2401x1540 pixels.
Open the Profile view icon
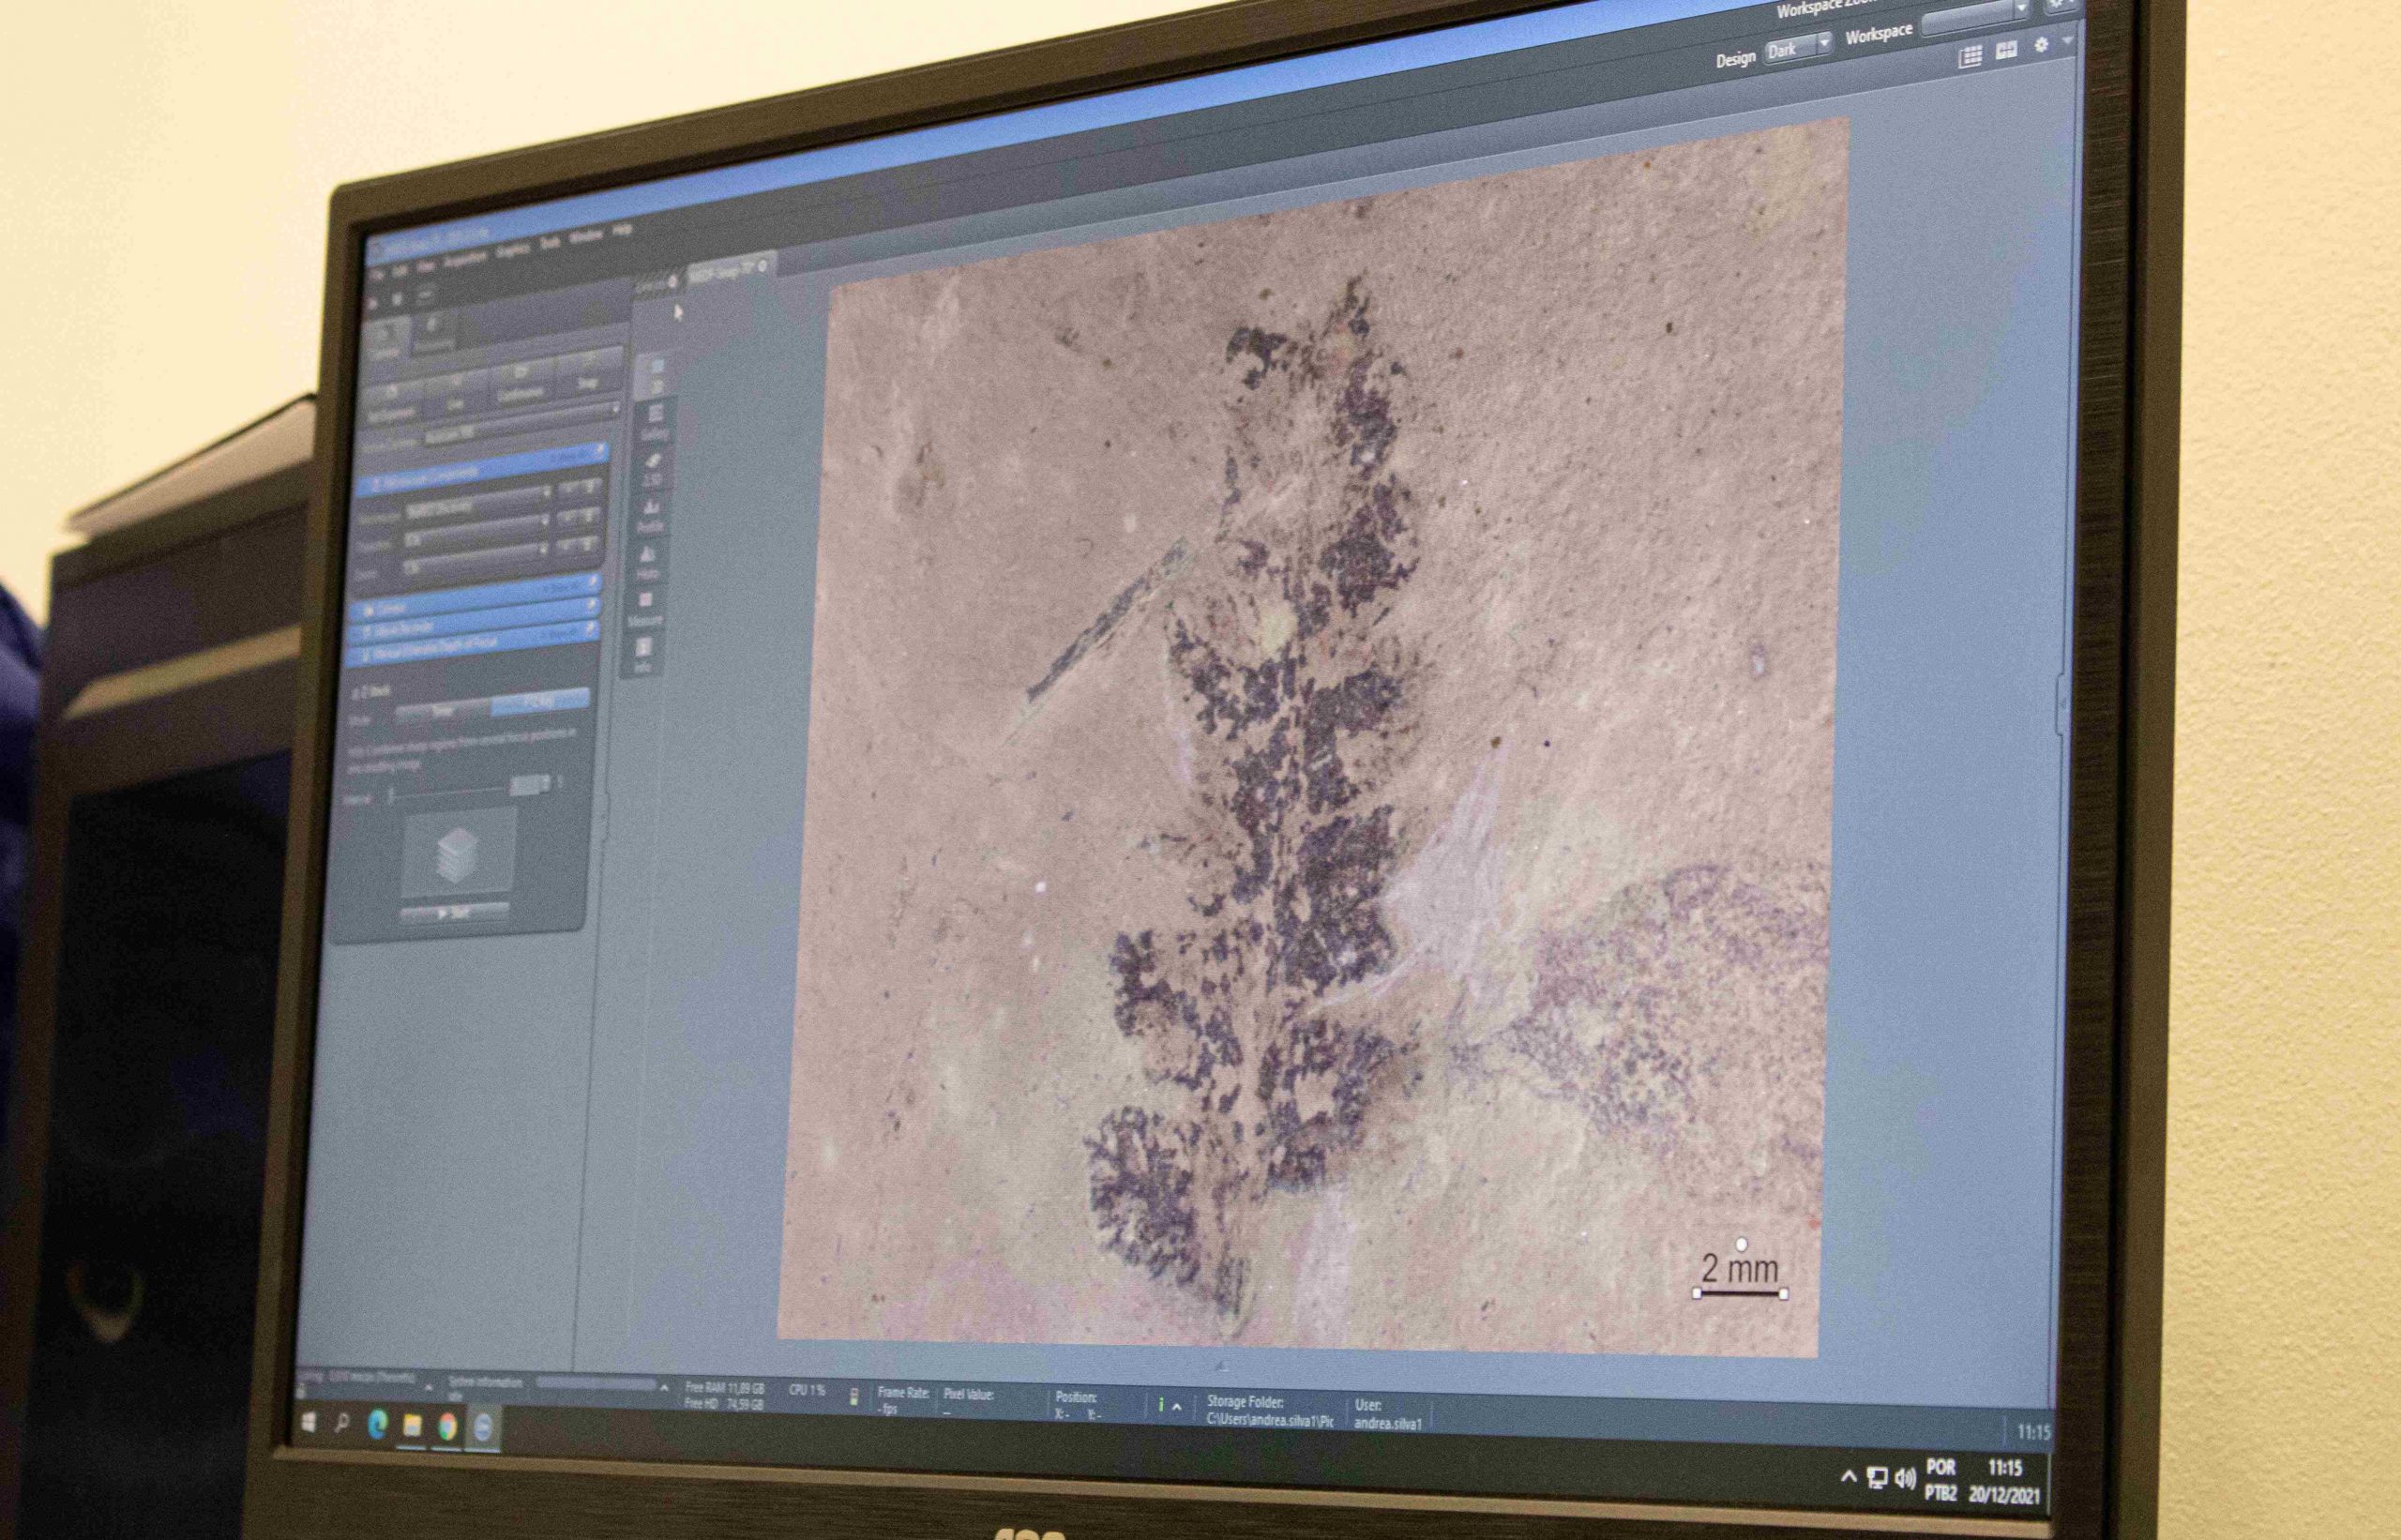click(651, 515)
